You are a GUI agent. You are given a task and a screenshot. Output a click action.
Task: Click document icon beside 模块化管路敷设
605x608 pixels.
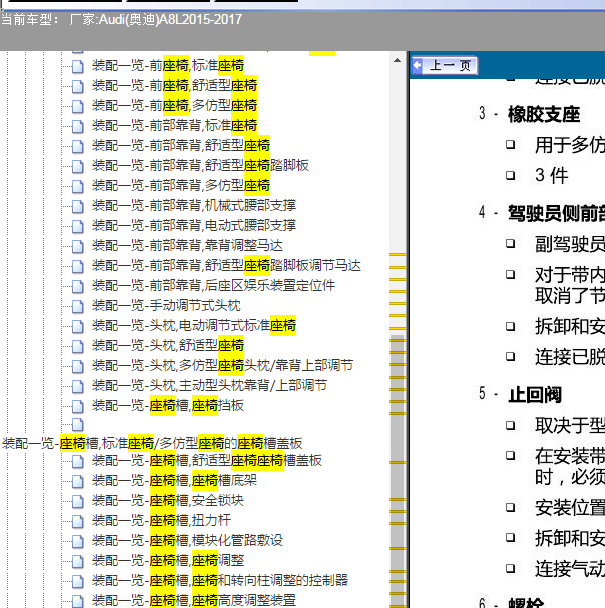point(78,542)
